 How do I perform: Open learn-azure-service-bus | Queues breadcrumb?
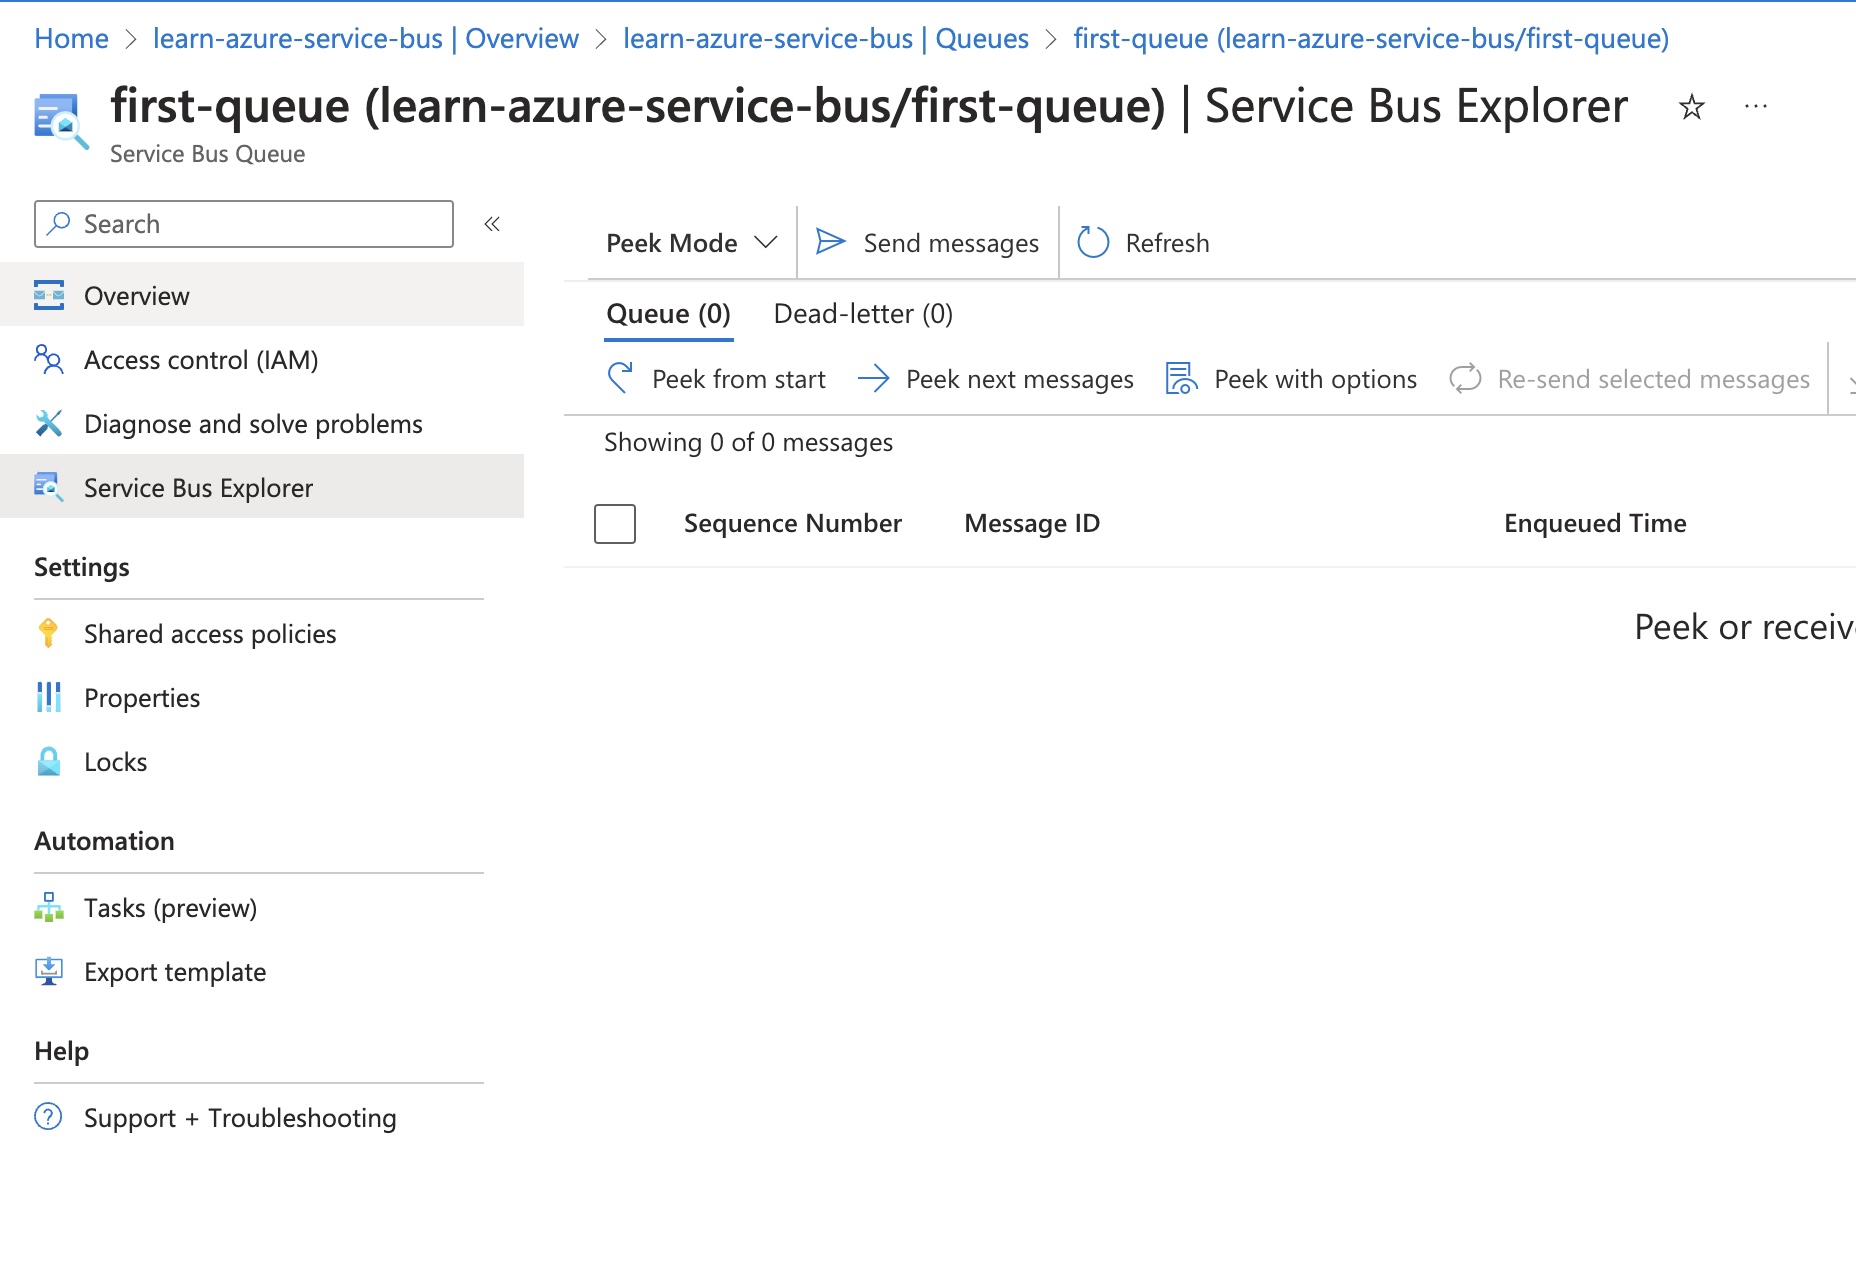coord(826,38)
